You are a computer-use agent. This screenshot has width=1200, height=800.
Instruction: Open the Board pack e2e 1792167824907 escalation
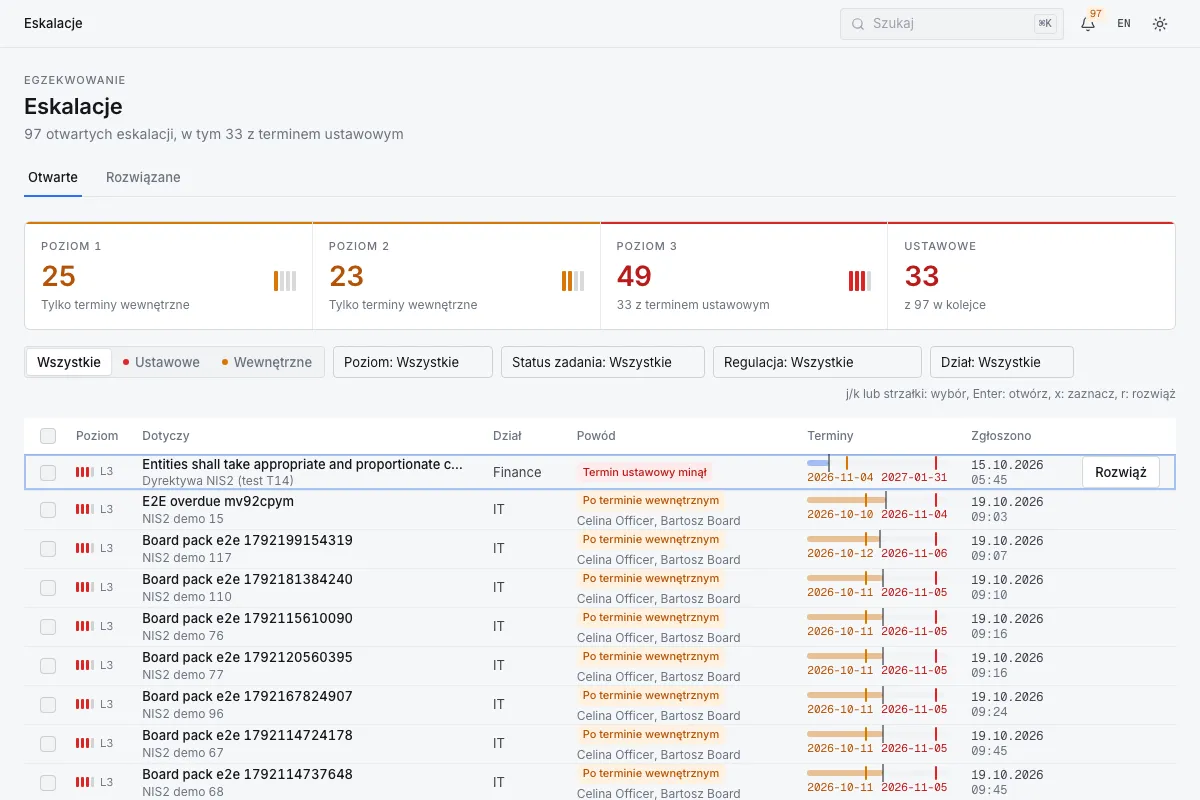(247, 696)
